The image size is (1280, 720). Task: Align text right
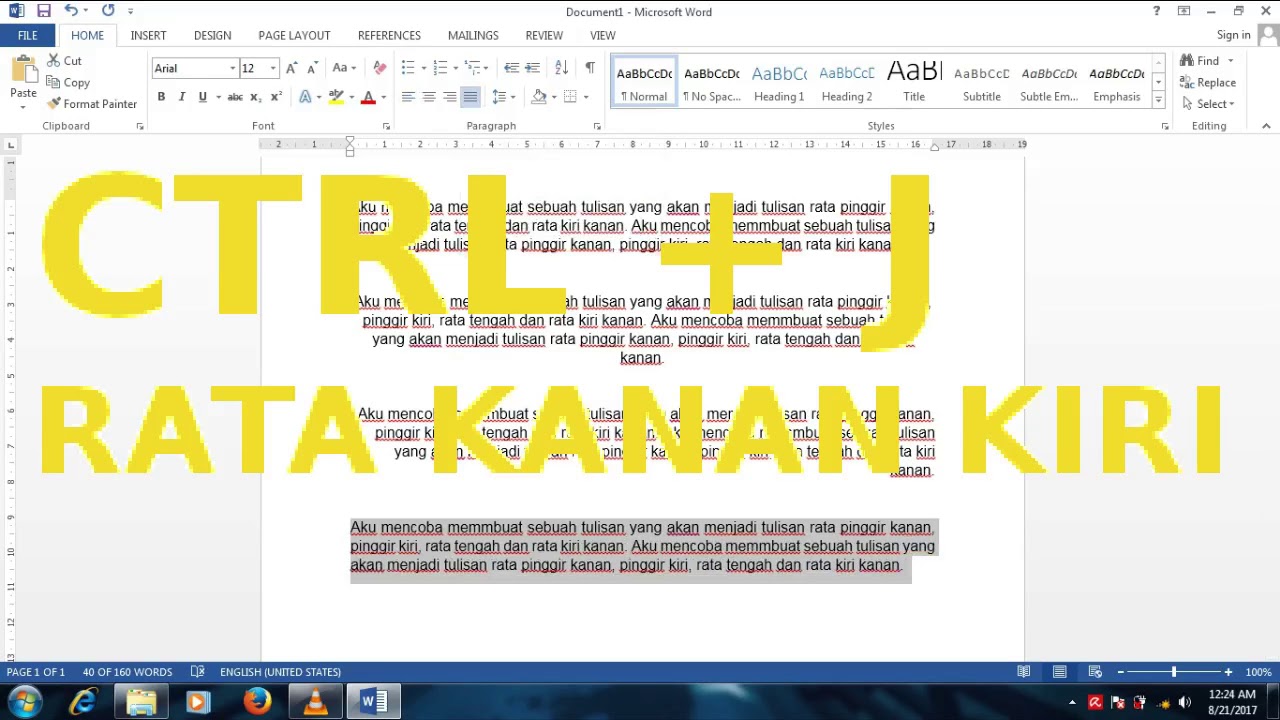tap(450, 97)
